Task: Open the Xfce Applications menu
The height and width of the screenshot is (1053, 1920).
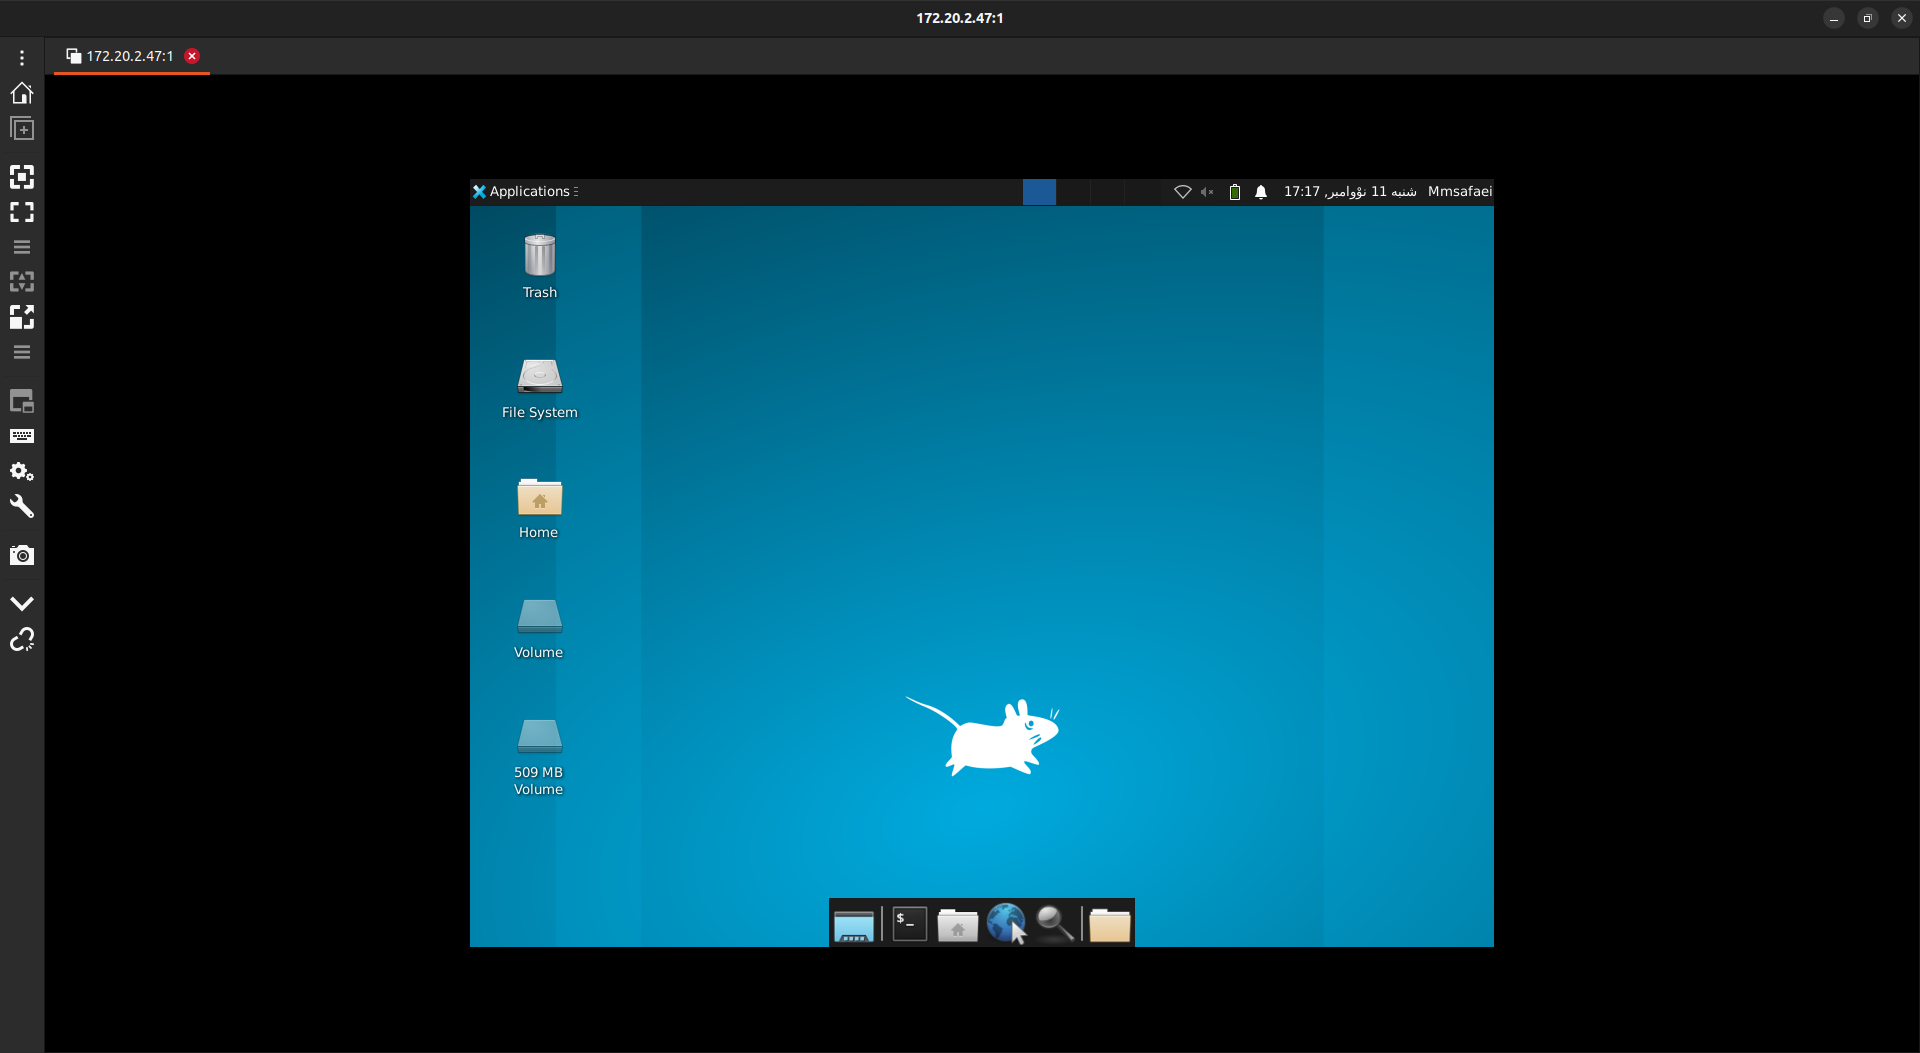Action: pos(525,191)
